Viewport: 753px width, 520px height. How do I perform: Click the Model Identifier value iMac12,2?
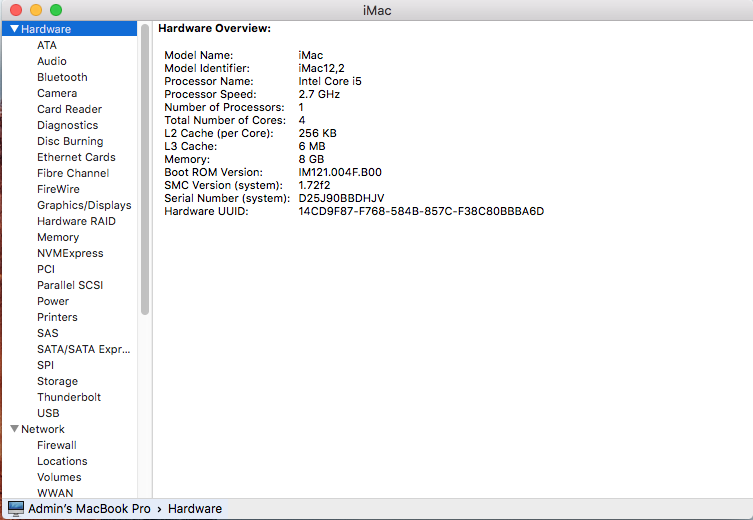coord(321,68)
